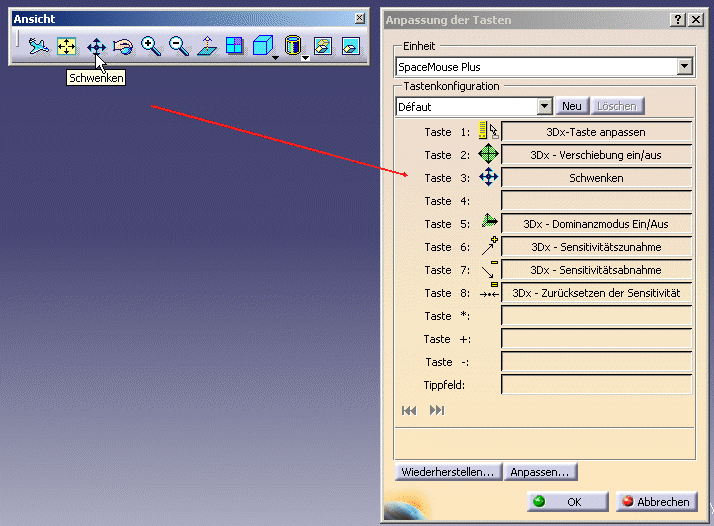714x526 pixels.
Task: Open the SpaceMouse Plus device dropdown
Action: pyautogui.click(x=684, y=66)
